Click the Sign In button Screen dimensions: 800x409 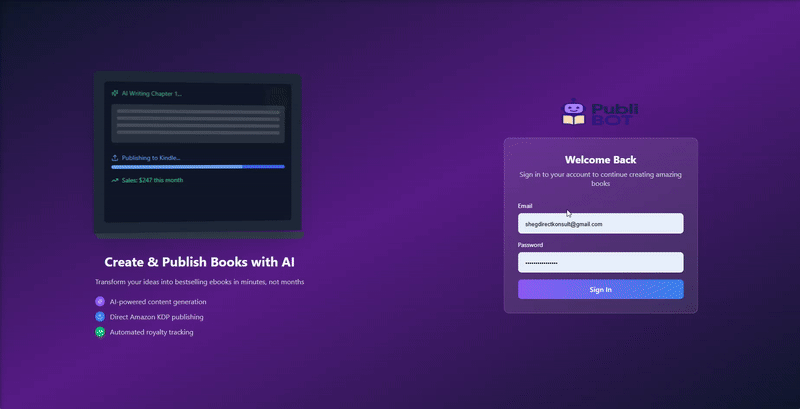(x=600, y=289)
